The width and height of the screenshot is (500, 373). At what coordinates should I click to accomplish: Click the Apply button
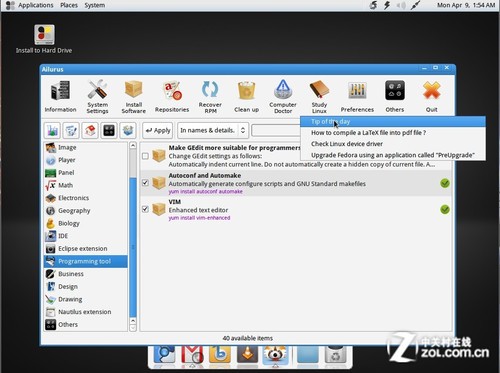point(158,130)
